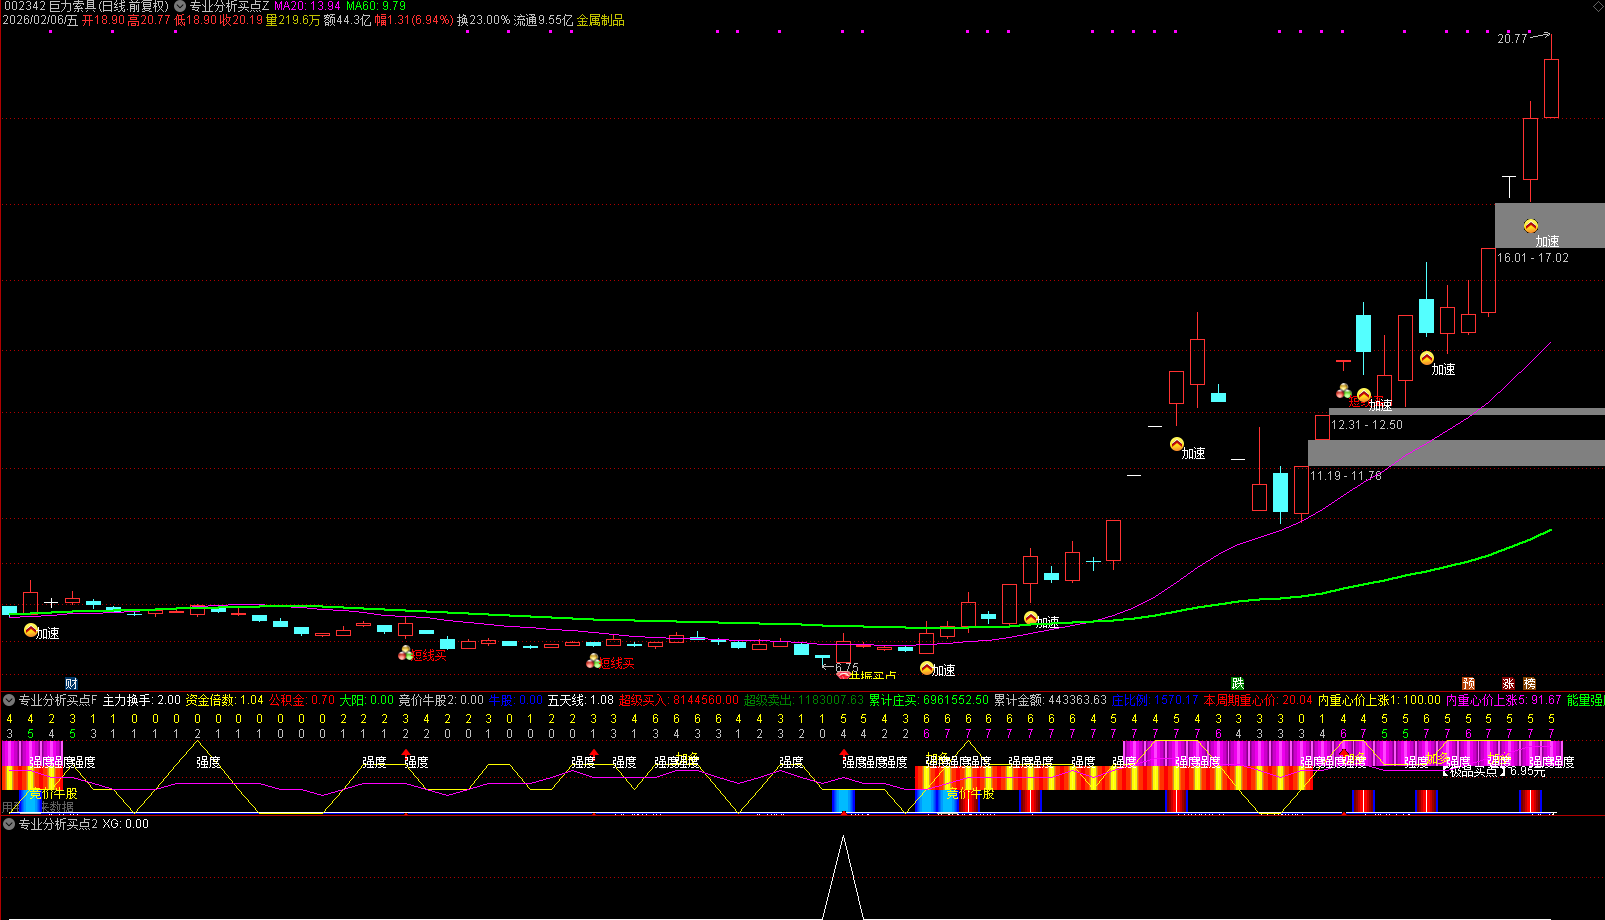Image resolution: width=1605 pixels, height=920 pixels.
Task: Click the tall red candlestick at the 20.77 high
Action: coord(1551,88)
